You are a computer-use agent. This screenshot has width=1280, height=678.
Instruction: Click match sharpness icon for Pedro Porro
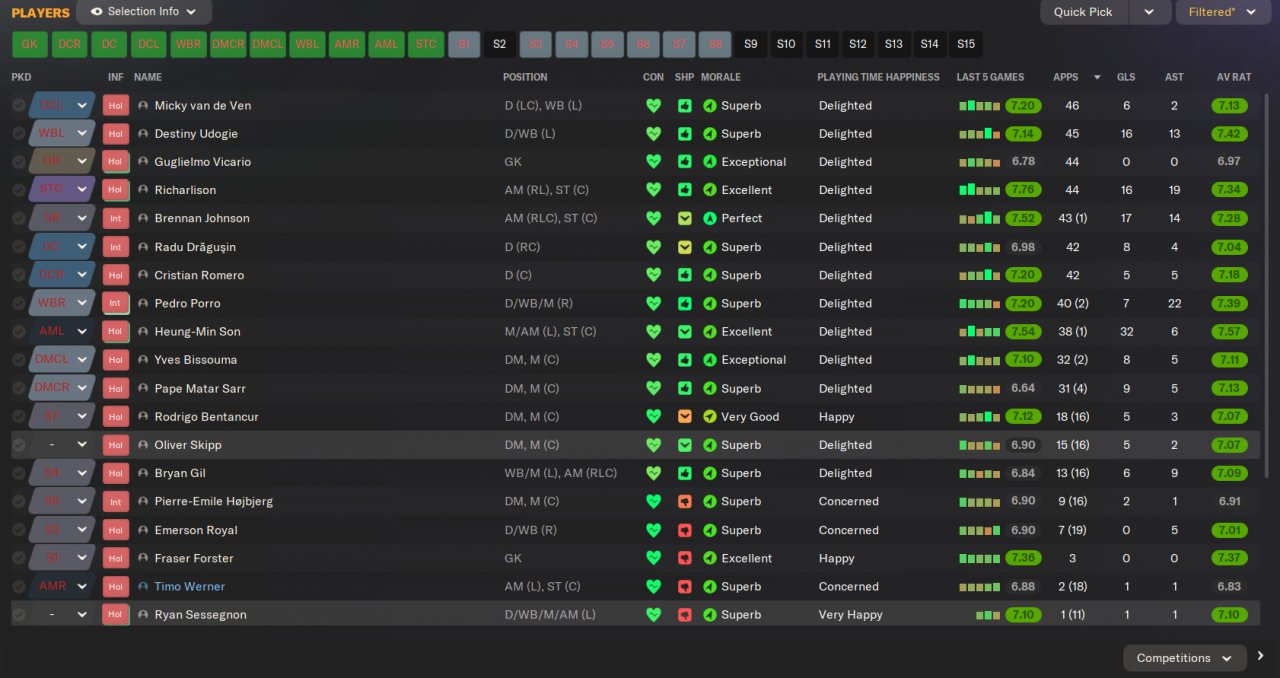[685, 303]
